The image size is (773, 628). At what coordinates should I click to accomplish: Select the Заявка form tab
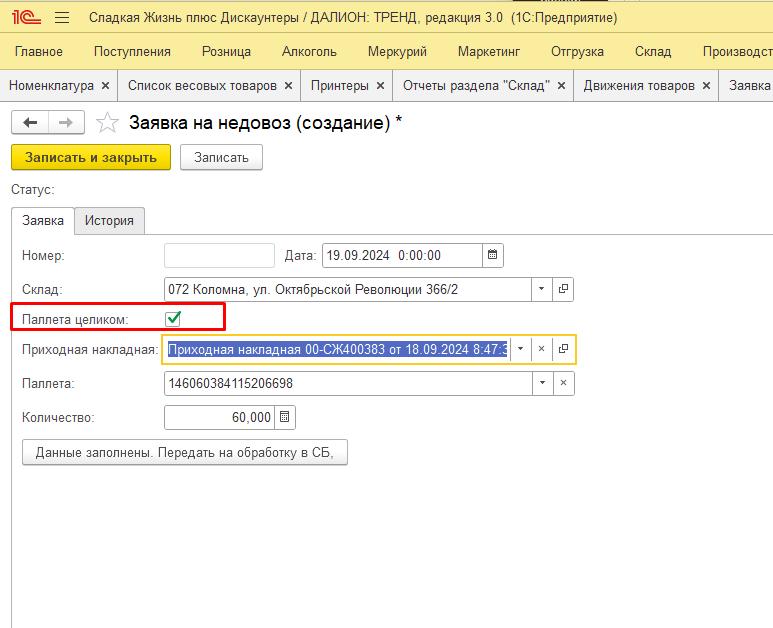click(x=43, y=220)
